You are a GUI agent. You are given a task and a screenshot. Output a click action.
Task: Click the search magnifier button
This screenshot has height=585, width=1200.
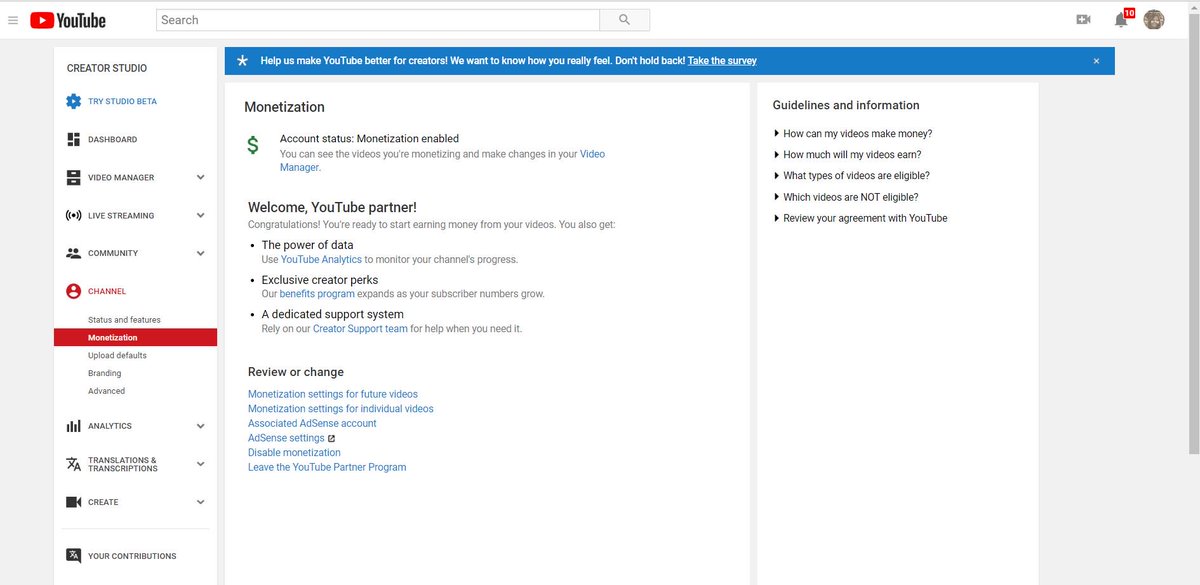(625, 20)
